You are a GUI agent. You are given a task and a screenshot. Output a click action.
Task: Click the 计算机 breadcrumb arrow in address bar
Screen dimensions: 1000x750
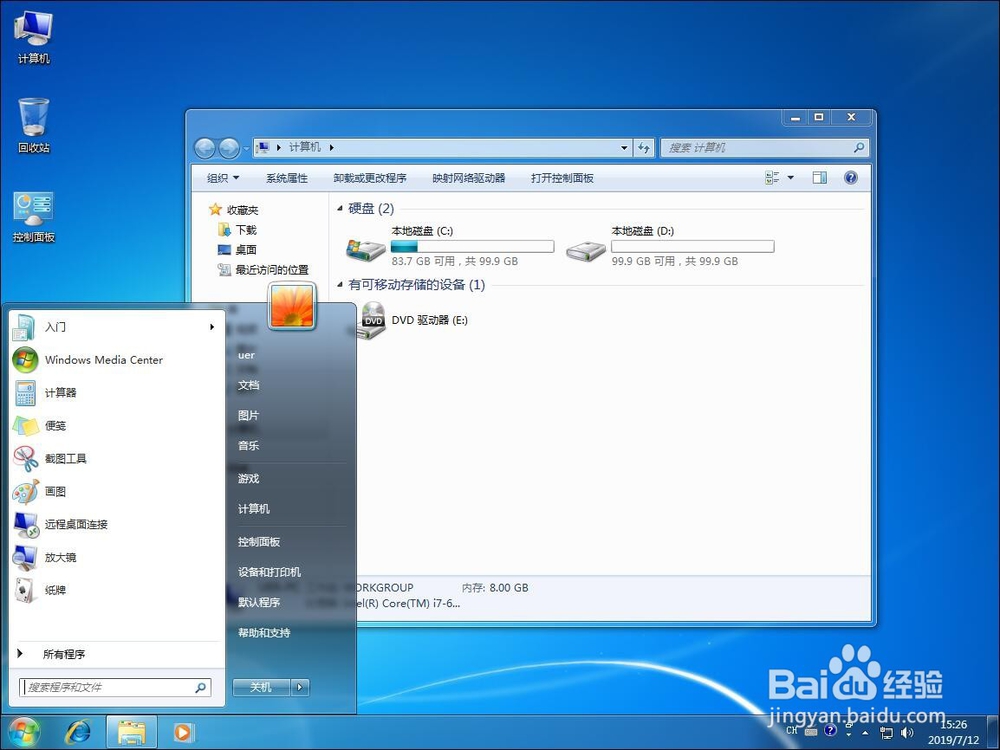coord(332,148)
